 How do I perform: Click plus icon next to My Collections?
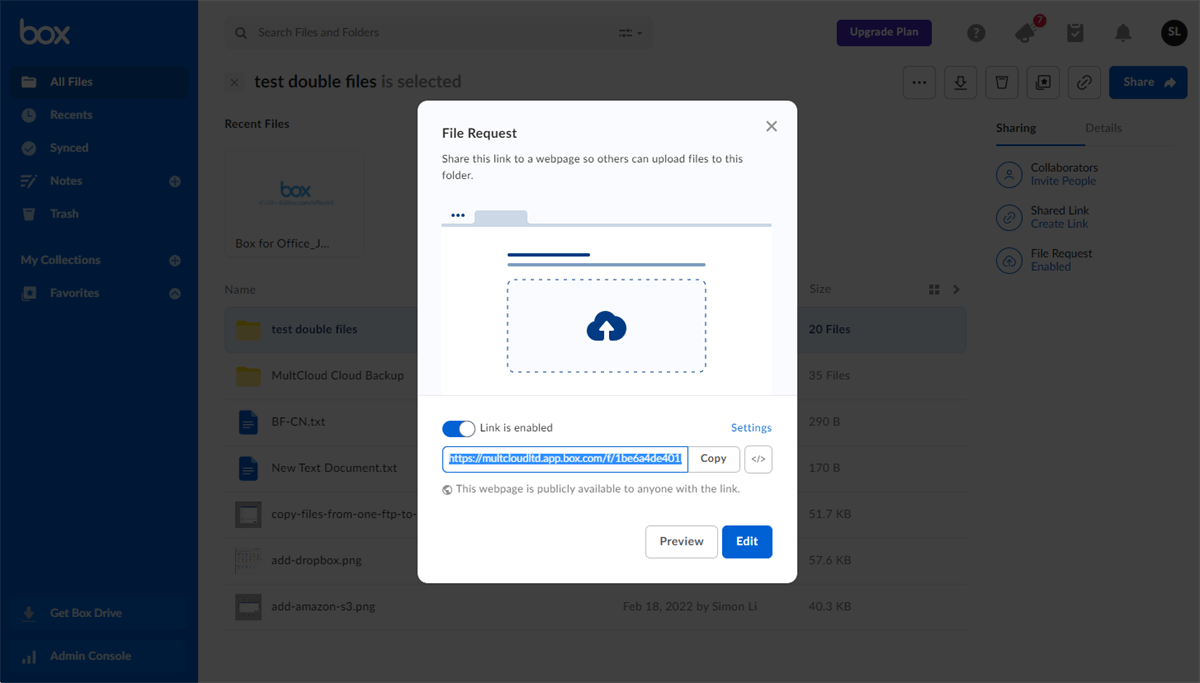(x=175, y=260)
